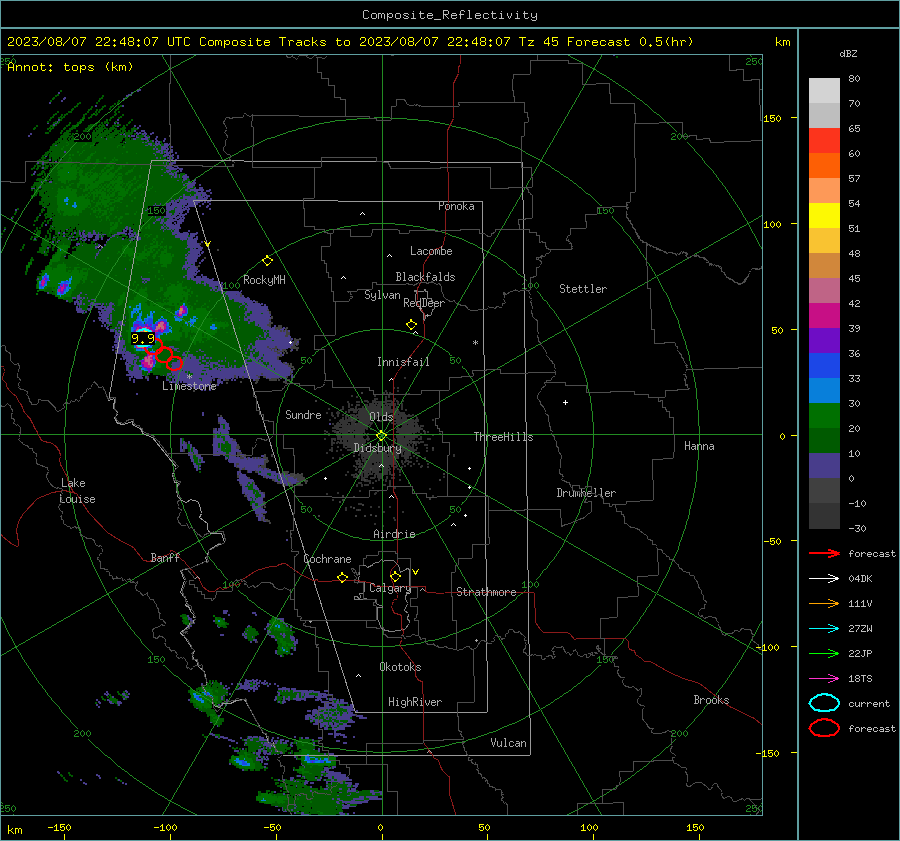Screen dimensions: 900x841
Task: Pick the 42-39 dBZ magenta color band
Action: click(x=824, y=315)
